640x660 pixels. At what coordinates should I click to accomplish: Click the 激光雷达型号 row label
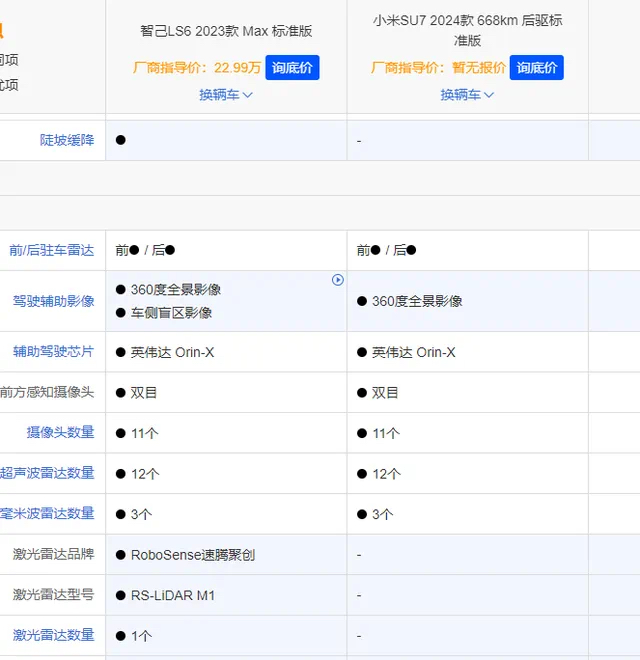coord(53,594)
